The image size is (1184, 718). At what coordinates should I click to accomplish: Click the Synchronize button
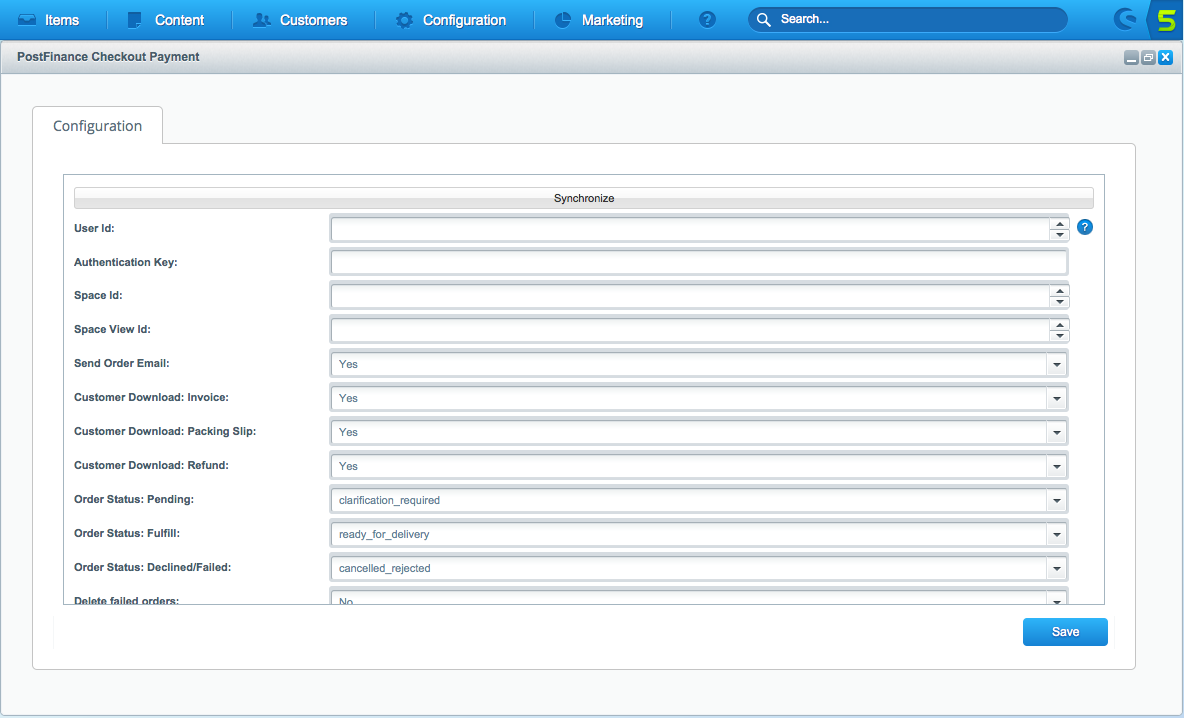click(x=584, y=198)
